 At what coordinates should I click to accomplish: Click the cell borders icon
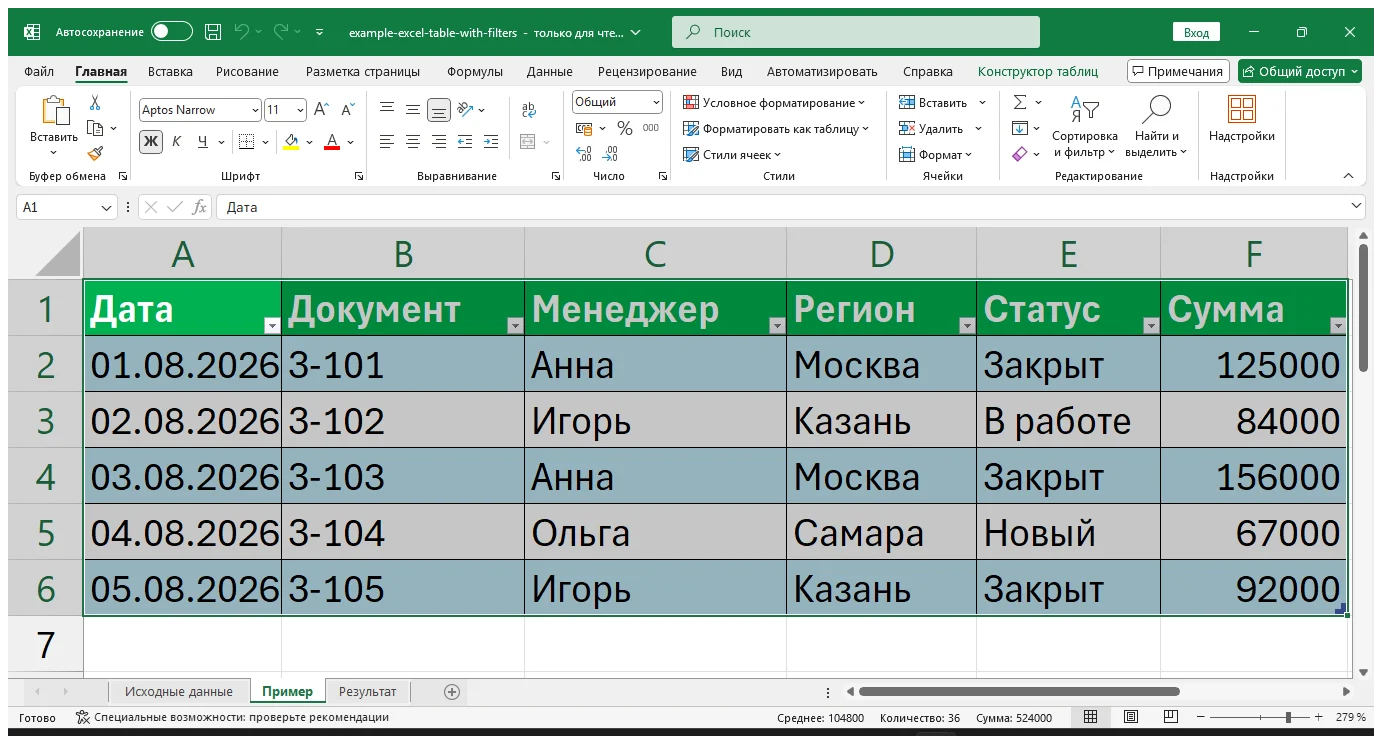coord(246,142)
